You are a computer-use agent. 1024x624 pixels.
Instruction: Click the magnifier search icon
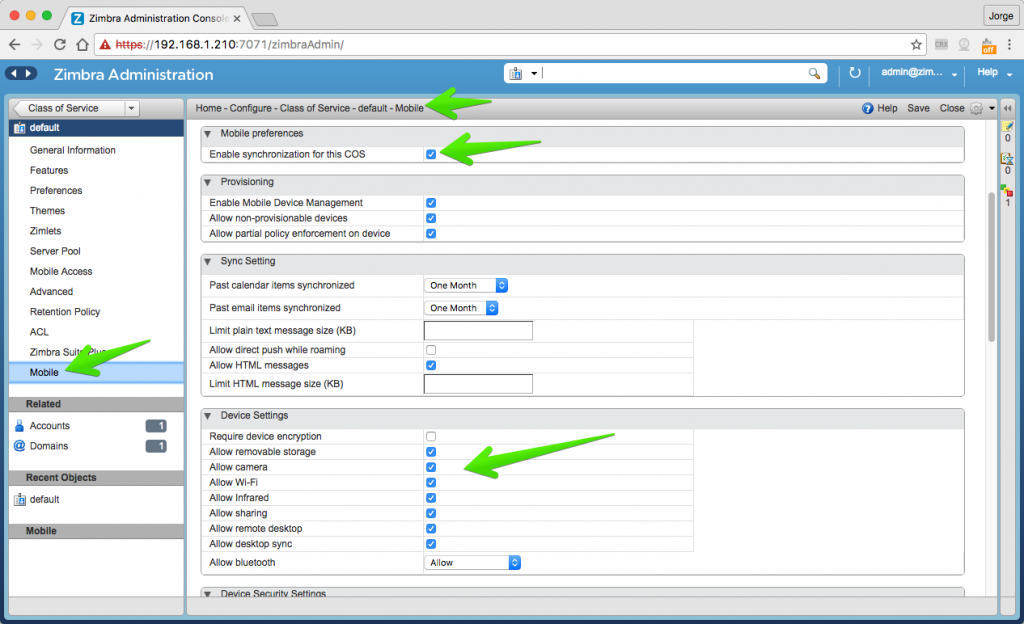coord(814,73)
